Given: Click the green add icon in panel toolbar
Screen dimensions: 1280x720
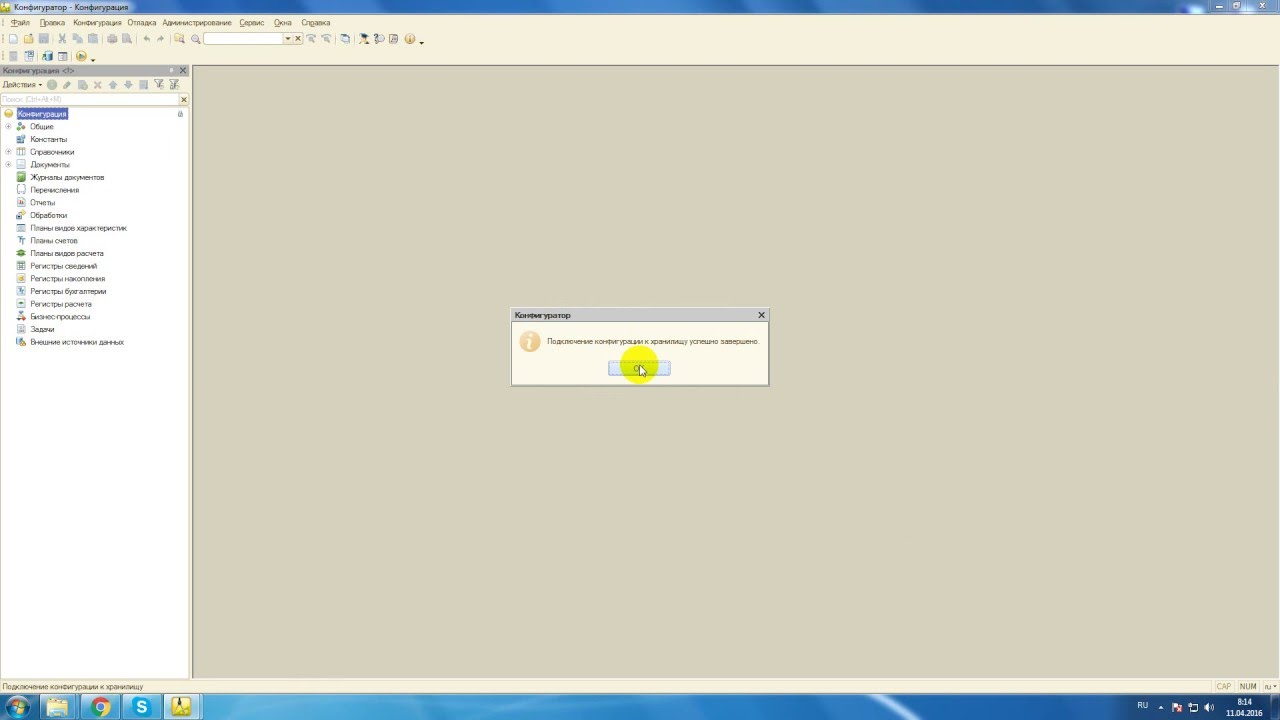Looking at the screenshot, I should 52,85.
